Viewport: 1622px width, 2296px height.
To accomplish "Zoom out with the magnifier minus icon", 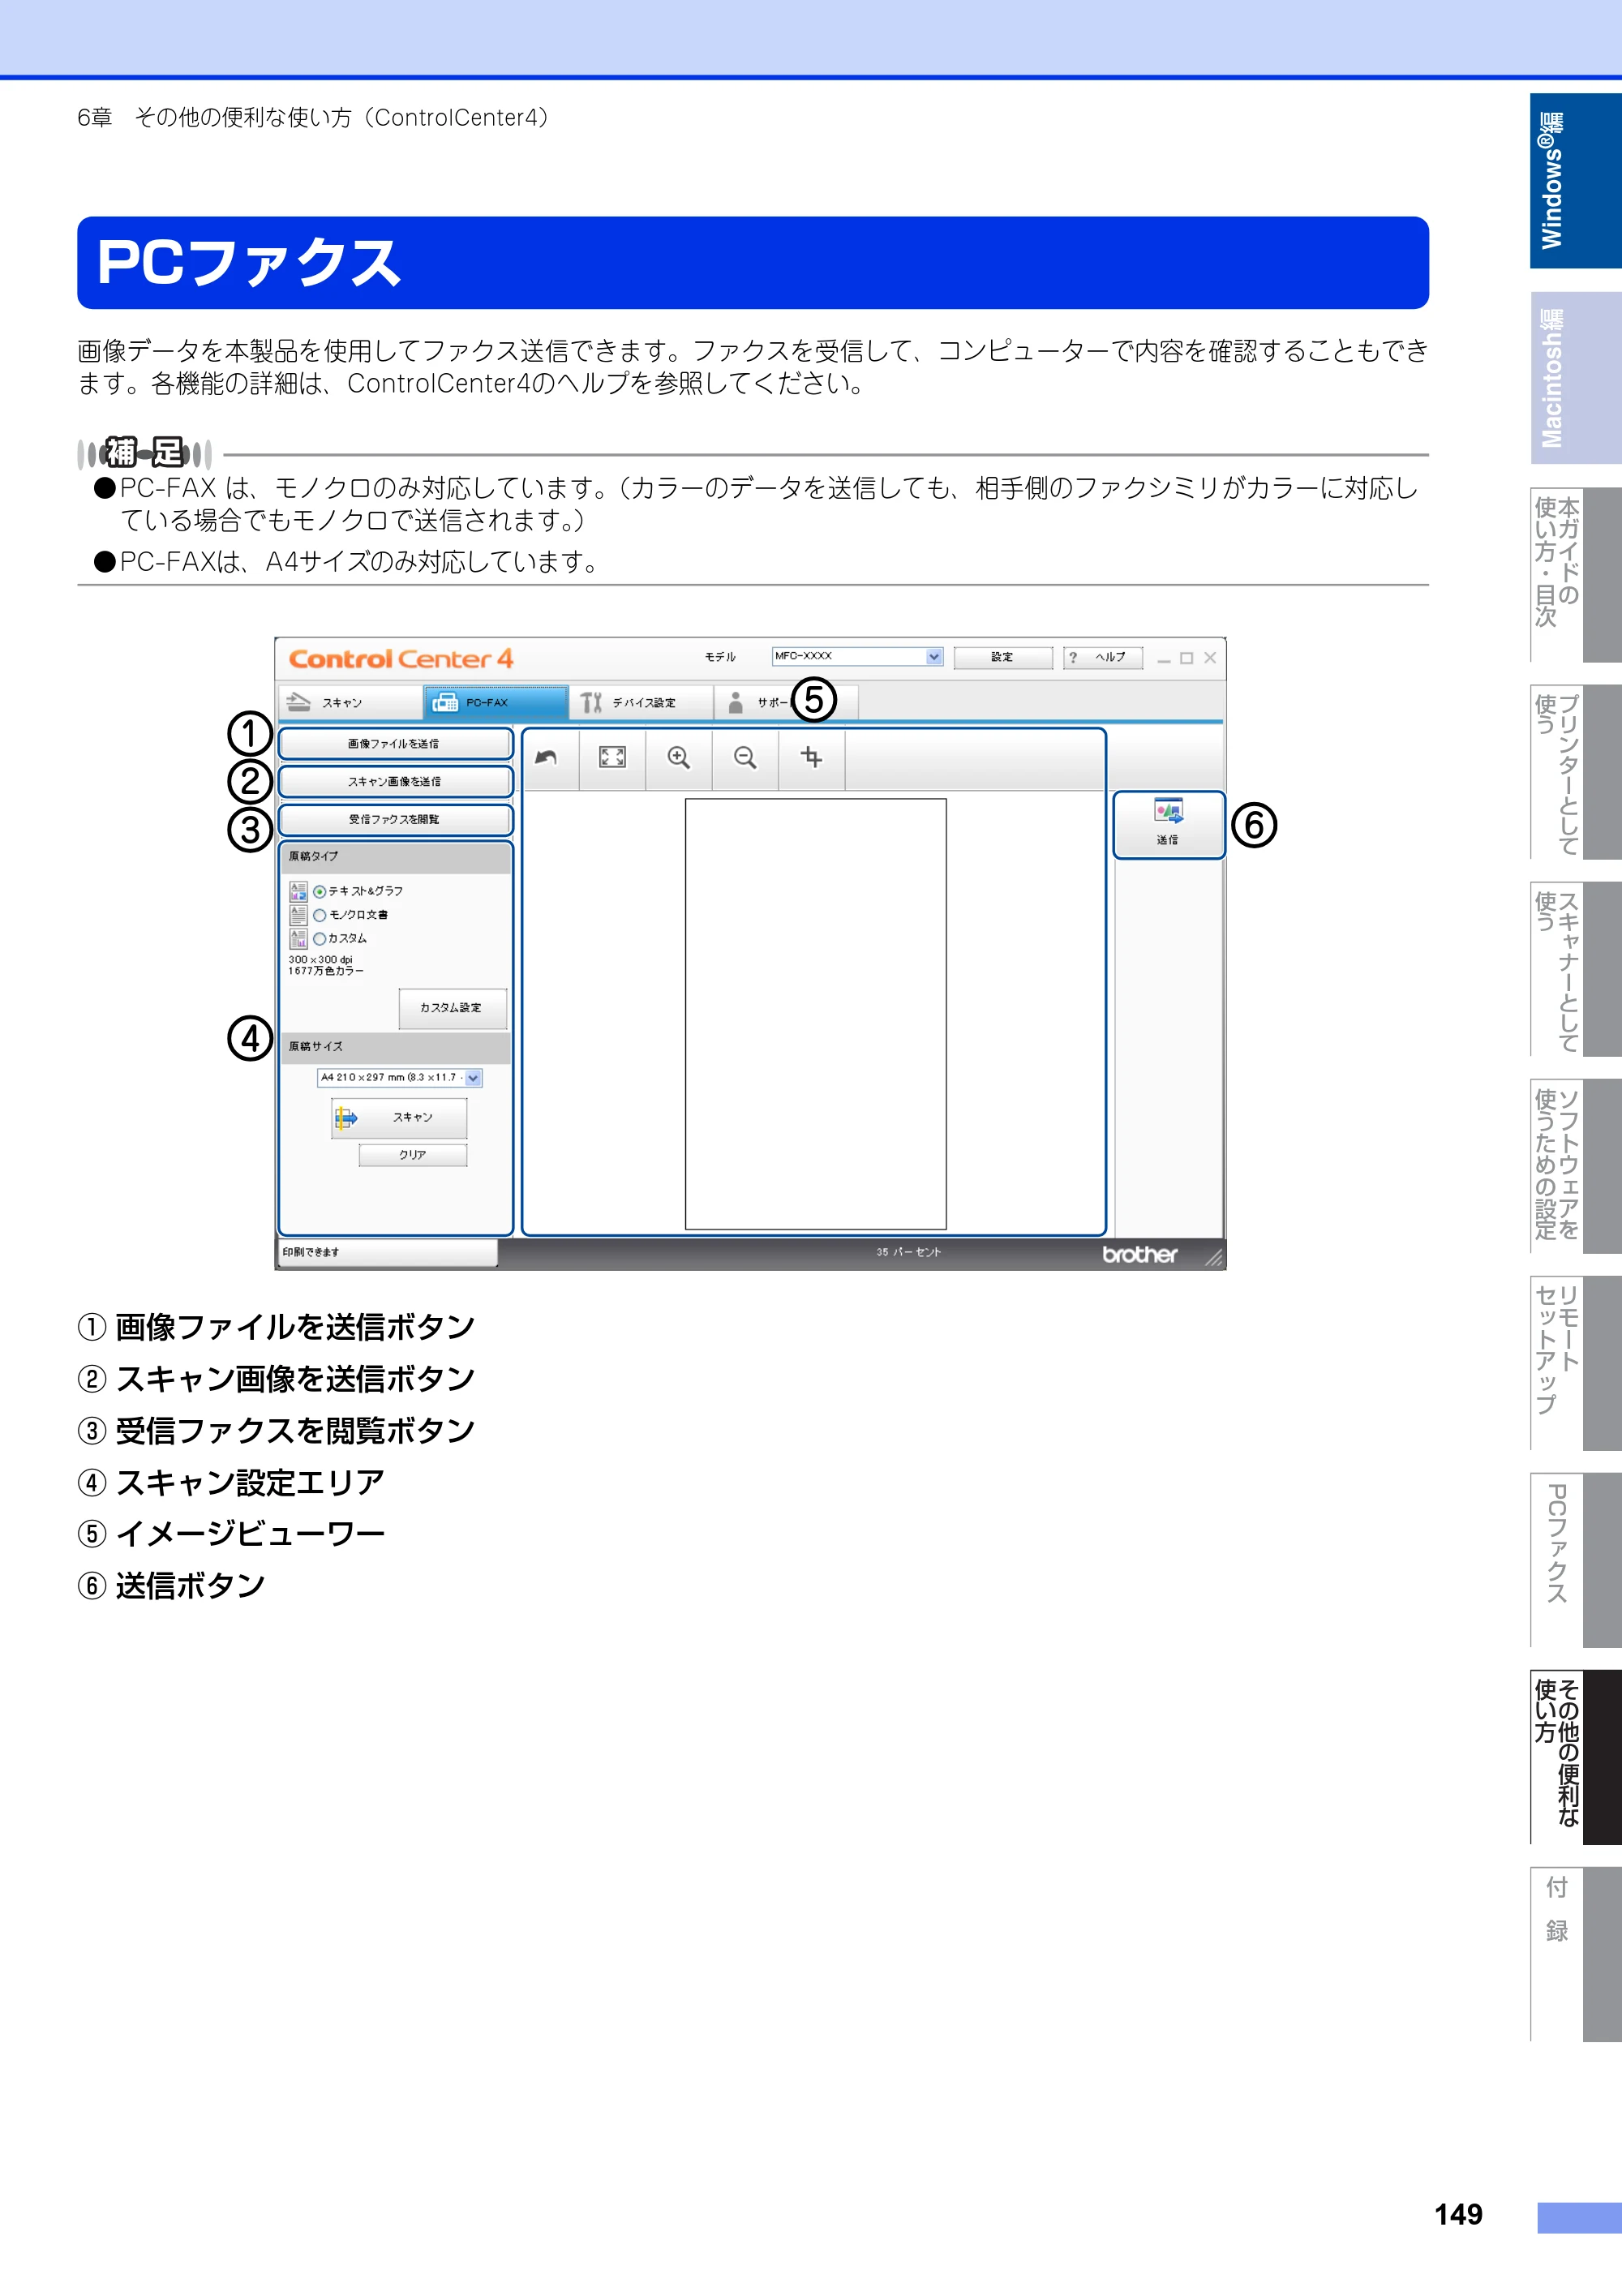I will click(x=745, y=758).
